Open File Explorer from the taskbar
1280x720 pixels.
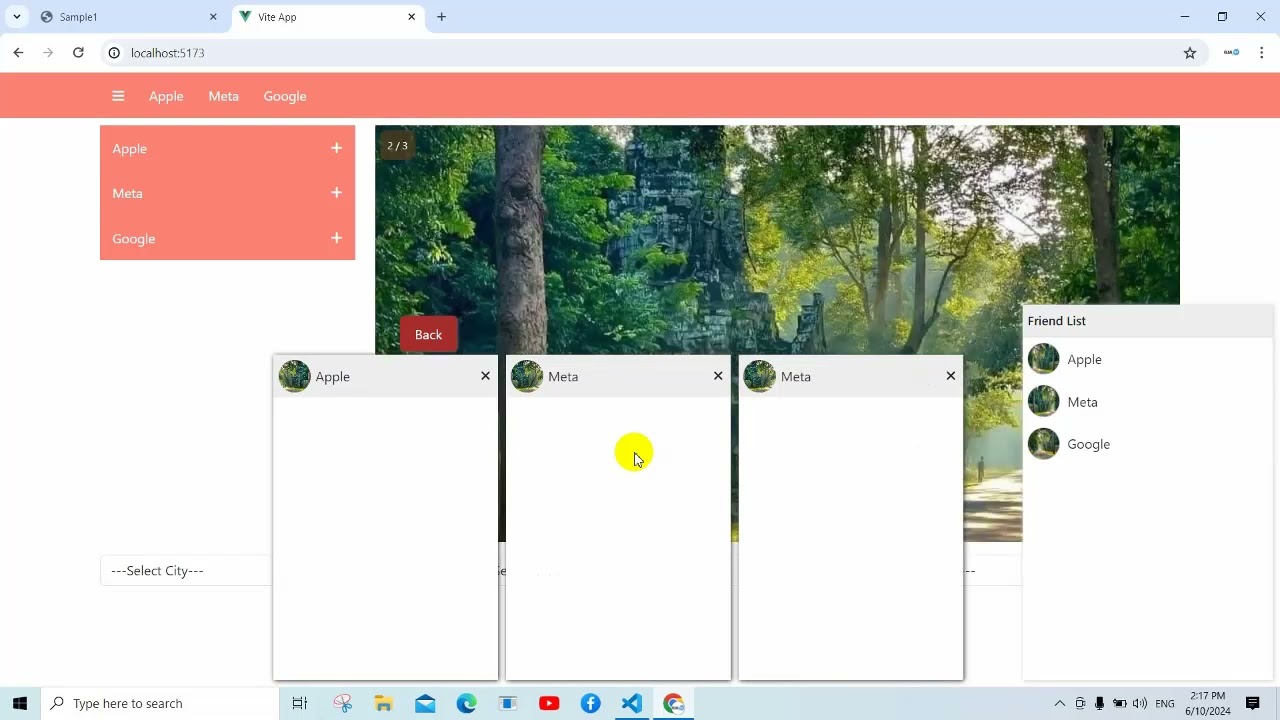click(x=383, y=704)
